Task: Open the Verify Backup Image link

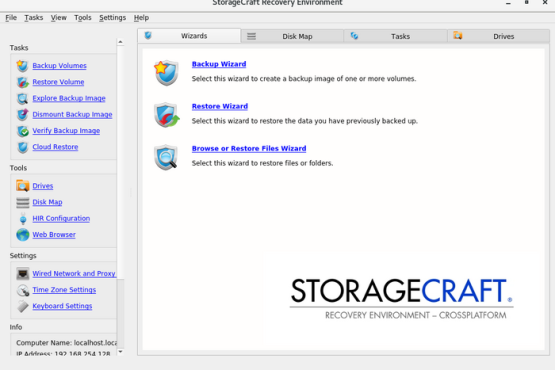Action: (66, 131)
